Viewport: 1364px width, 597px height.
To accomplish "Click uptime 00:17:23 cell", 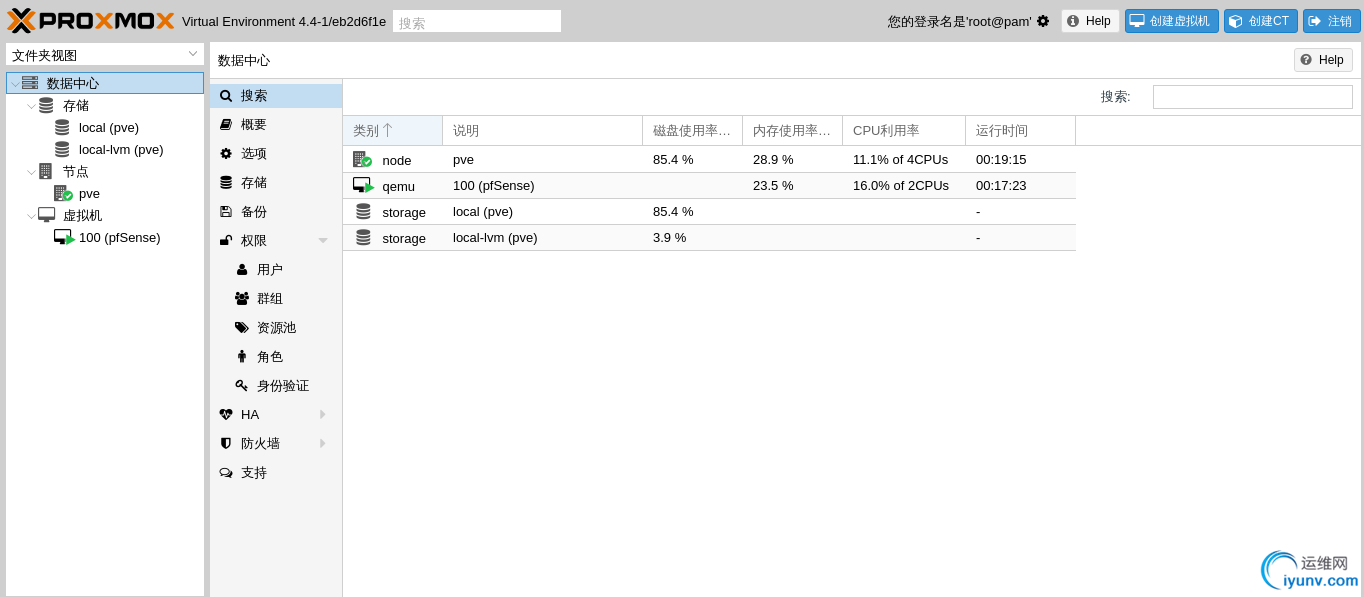I will coord(1020,185).
